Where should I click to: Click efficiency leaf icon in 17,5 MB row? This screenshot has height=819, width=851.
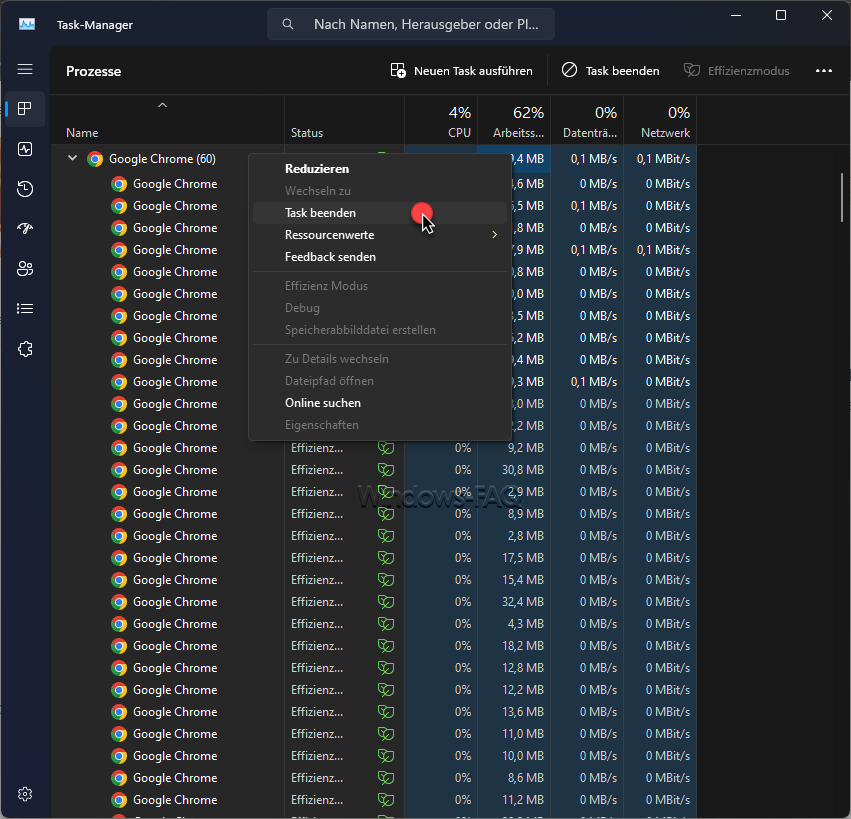point(386,558)
